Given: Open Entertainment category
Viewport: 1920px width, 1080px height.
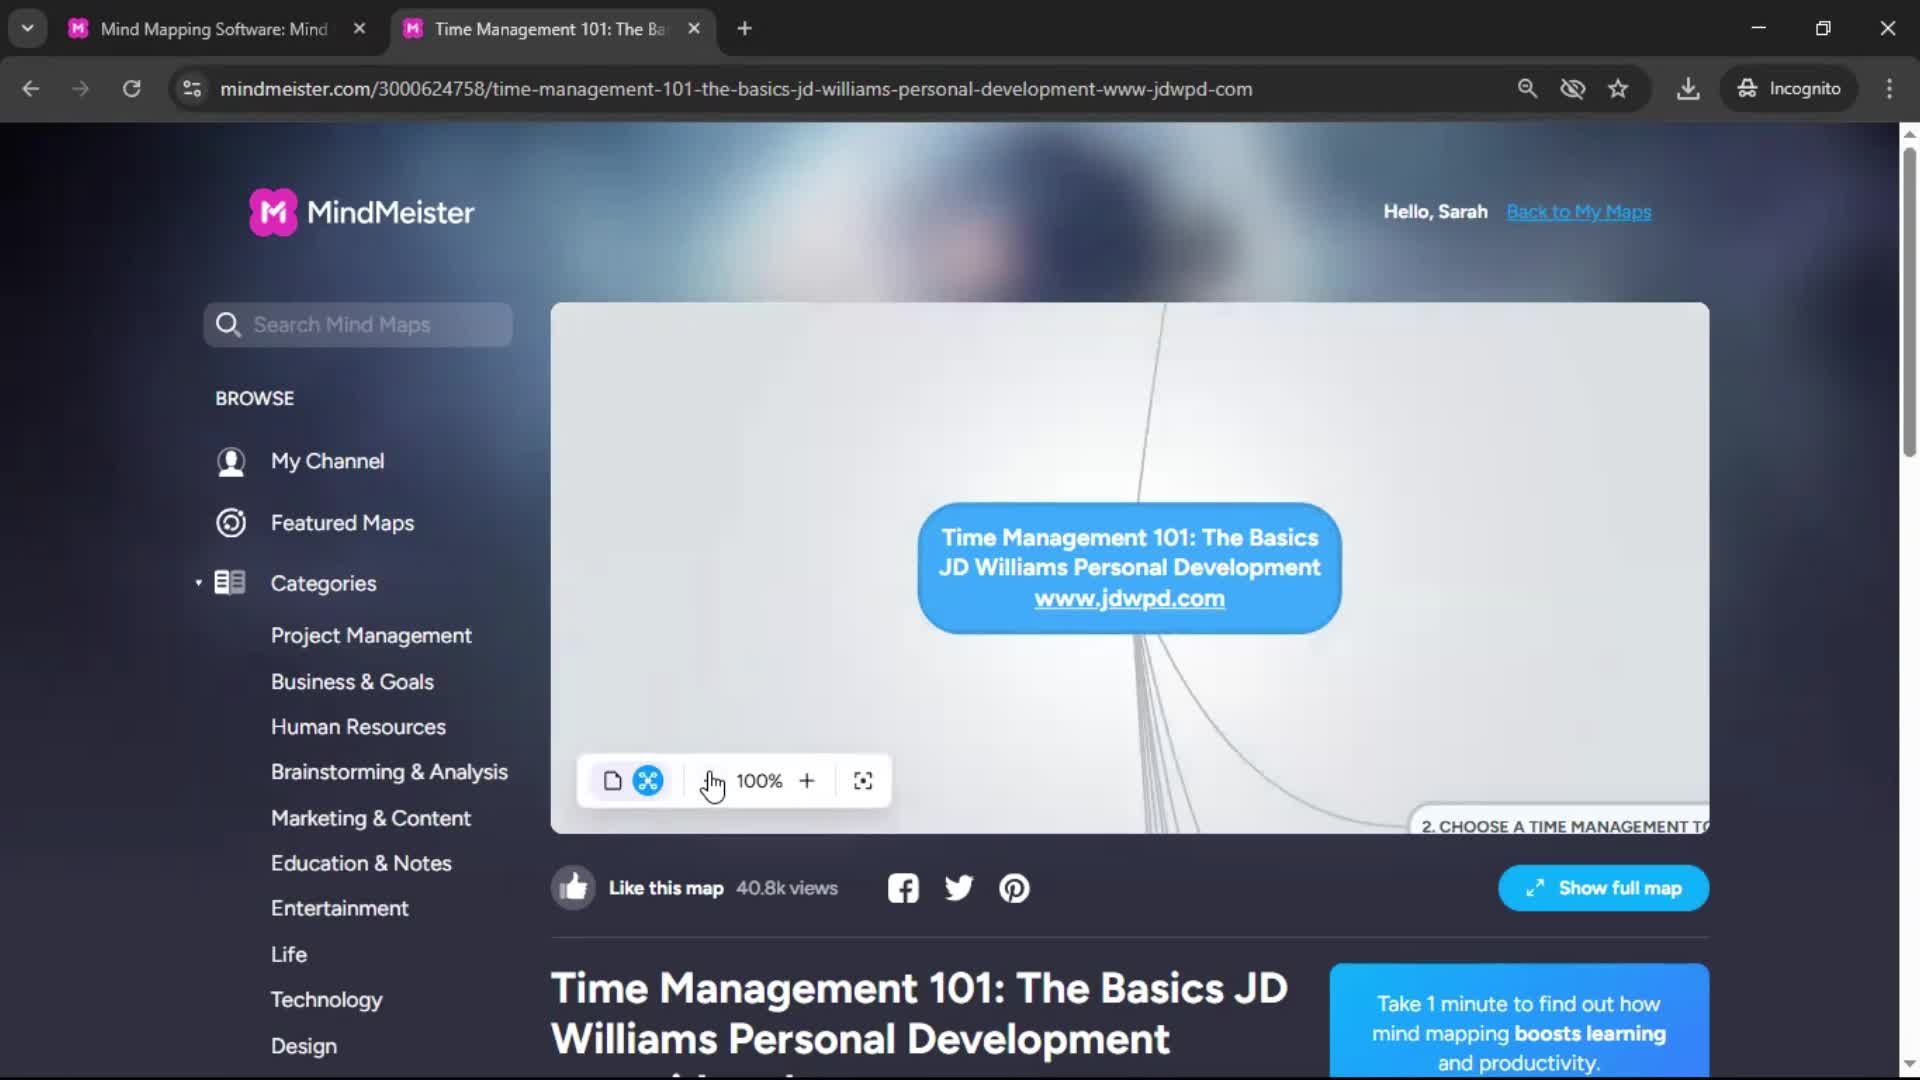Looking at the screenshot, I should 339,908.
